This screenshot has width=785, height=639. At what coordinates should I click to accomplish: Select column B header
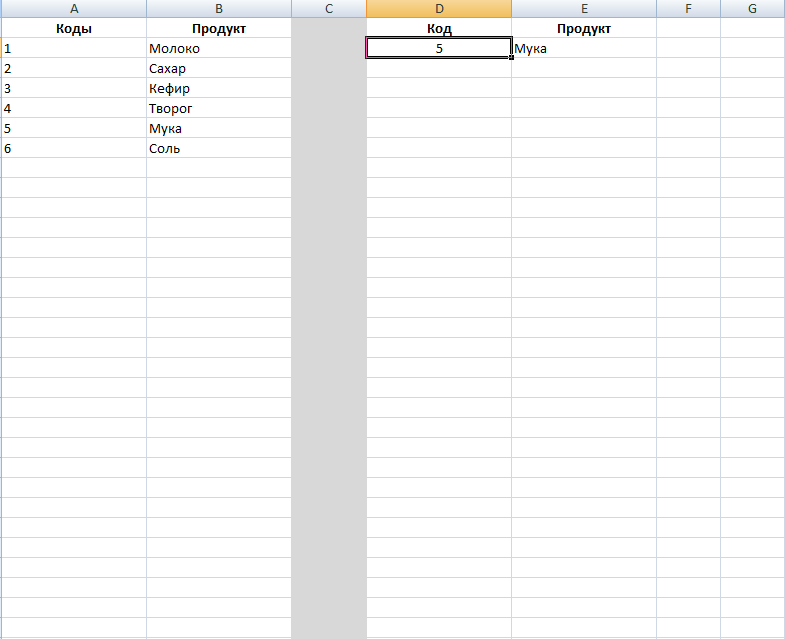pos(219,9)
